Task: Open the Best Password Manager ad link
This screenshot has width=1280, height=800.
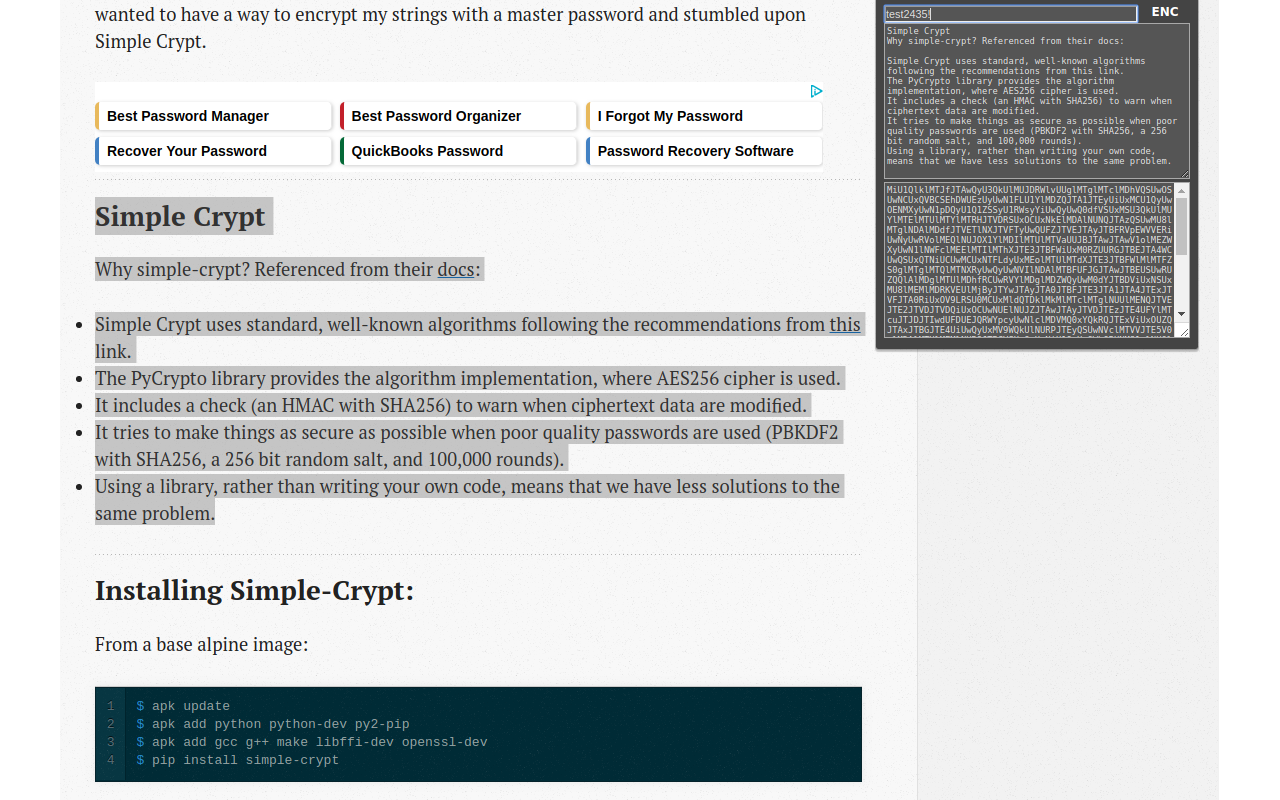Action: coord(213,116)
